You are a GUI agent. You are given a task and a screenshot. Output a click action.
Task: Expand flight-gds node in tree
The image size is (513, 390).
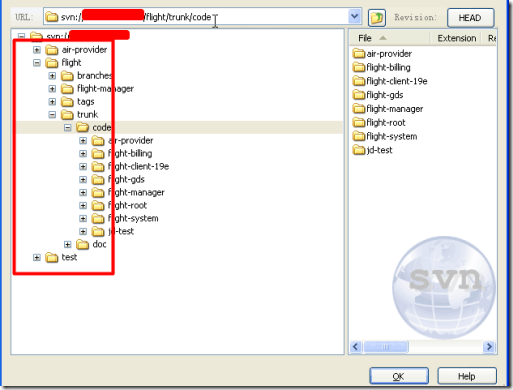pos(83,180)
